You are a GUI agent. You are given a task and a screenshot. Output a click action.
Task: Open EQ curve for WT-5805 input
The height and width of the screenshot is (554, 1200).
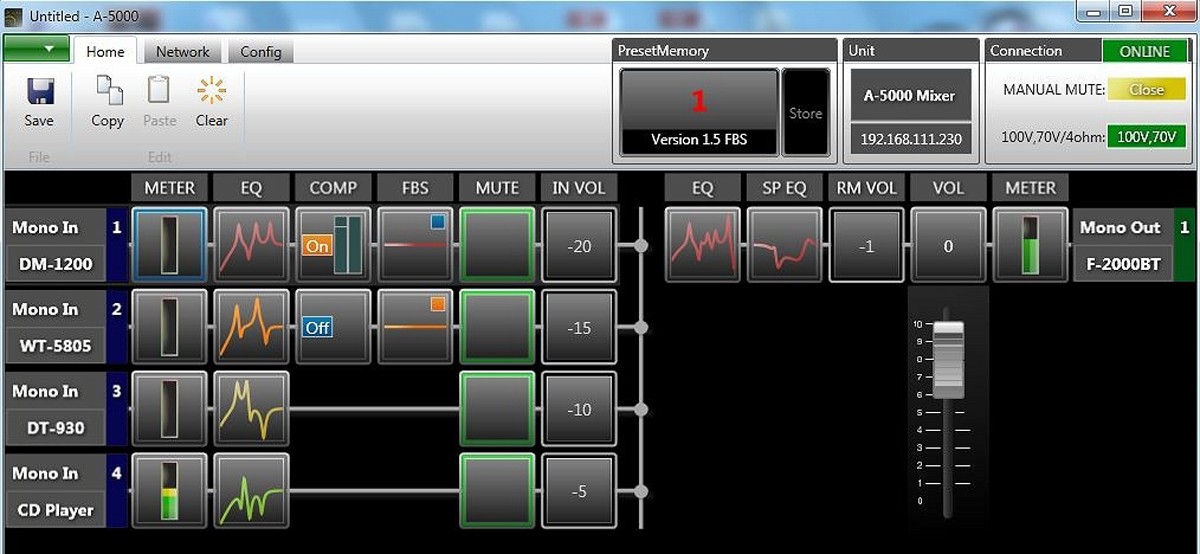click(251, 327)
